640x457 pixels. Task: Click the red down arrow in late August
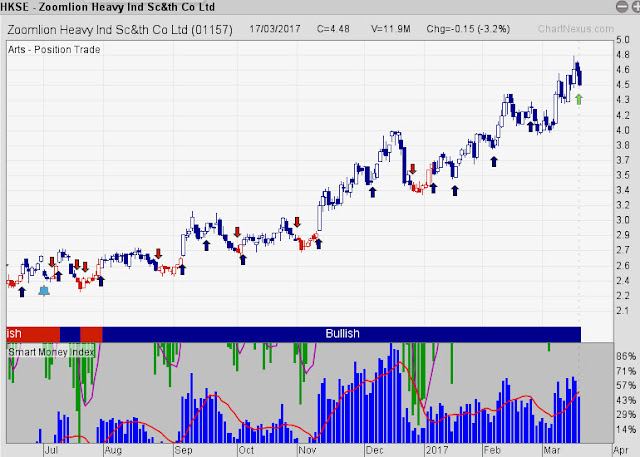pos(158,253)
